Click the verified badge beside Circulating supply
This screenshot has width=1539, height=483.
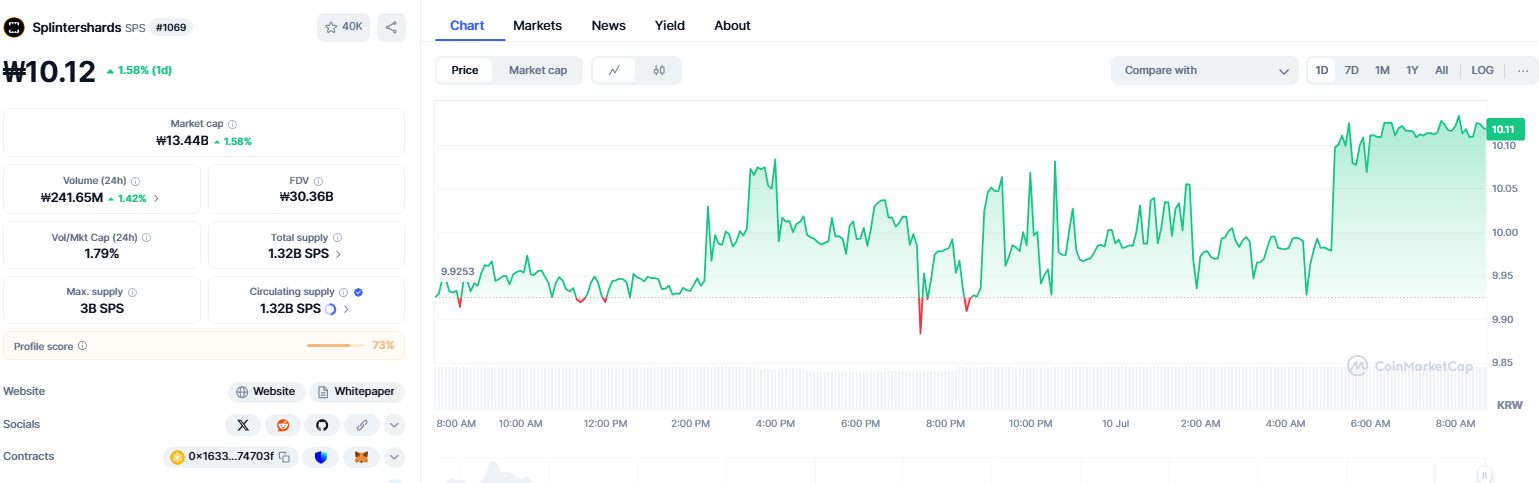pos(358,292)
